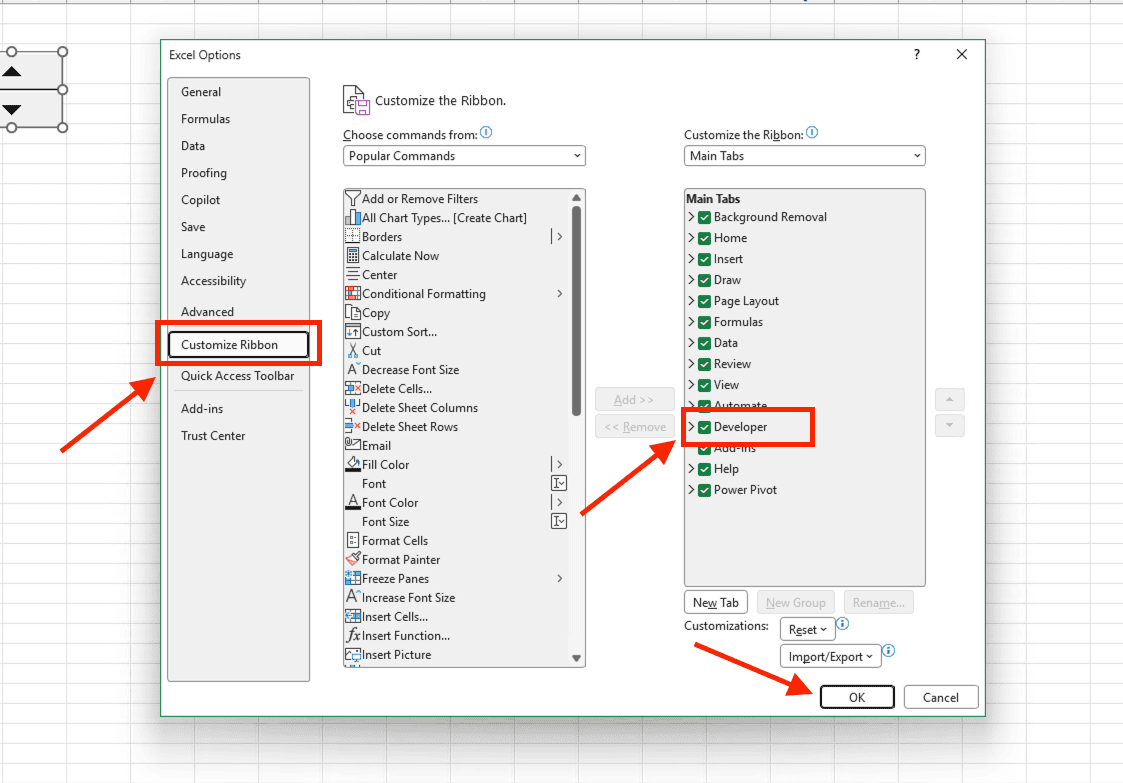Viewport: 1123px width, 783px height.
Task: Click the Insert Cells icon
Action: click(x=352, y=616)
